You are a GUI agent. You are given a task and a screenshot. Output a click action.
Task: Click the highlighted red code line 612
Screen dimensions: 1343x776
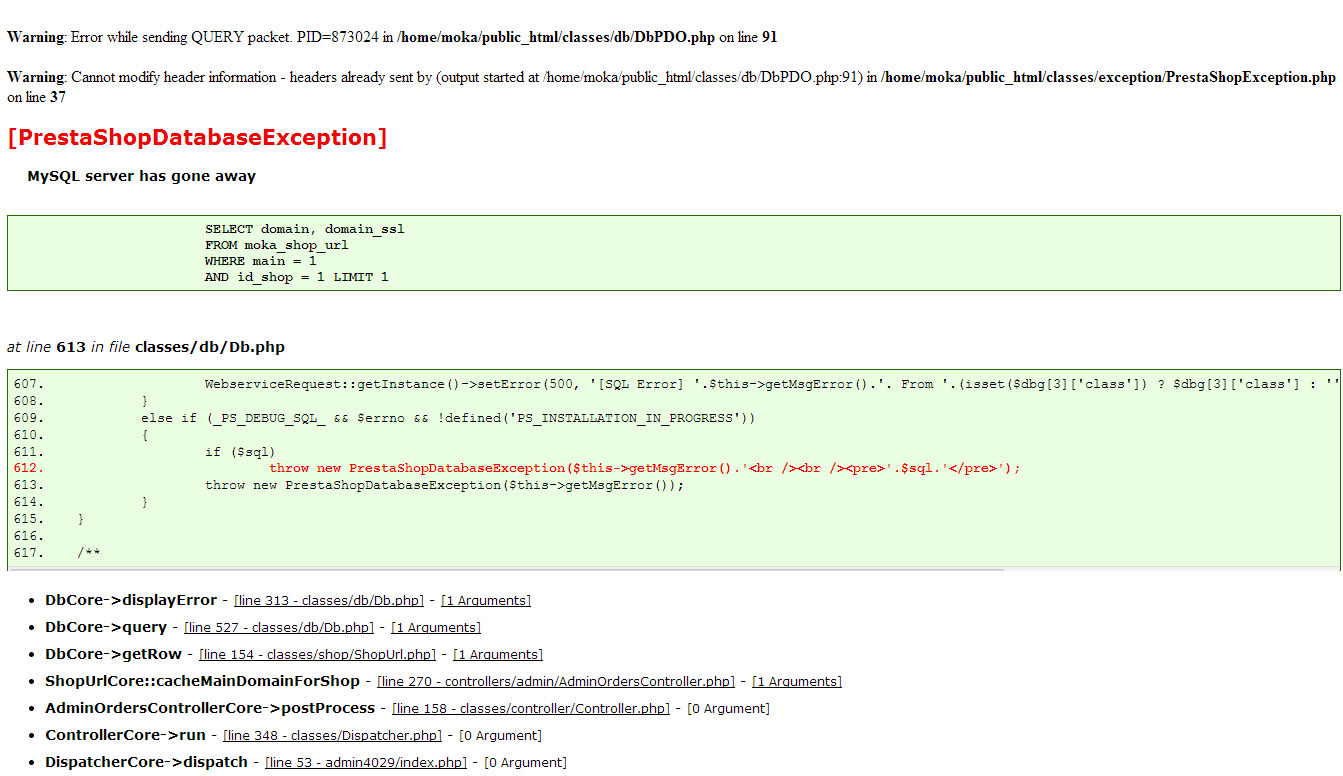coord(645,468)
